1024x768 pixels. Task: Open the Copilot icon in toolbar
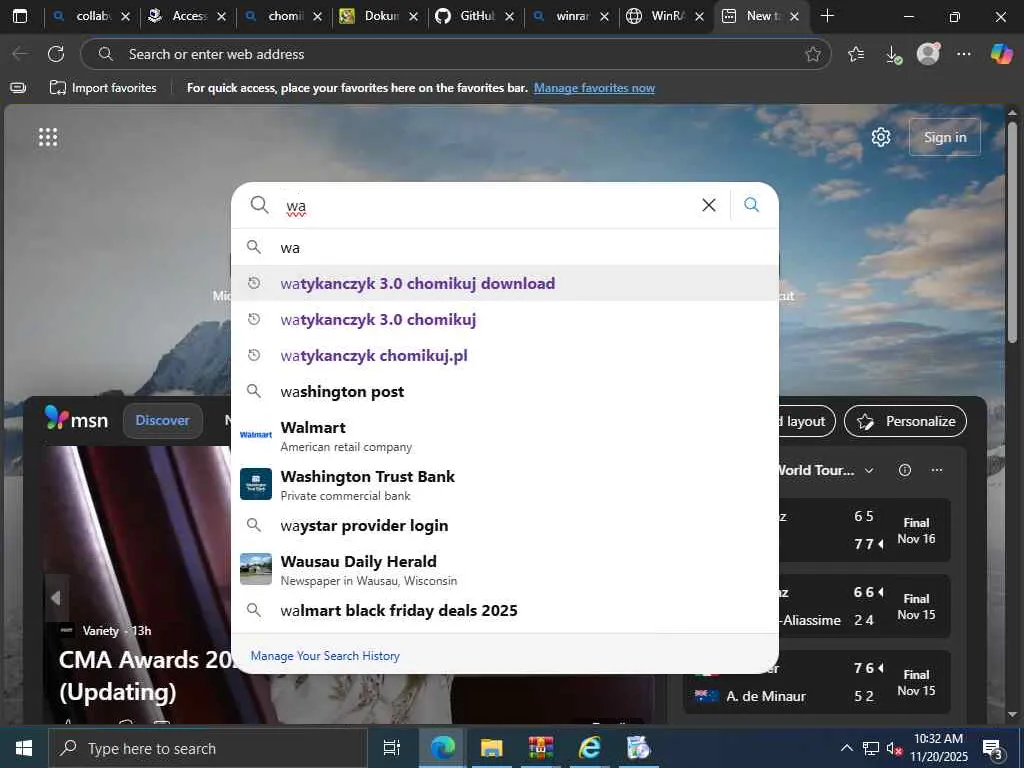(x=1001, y=54)
